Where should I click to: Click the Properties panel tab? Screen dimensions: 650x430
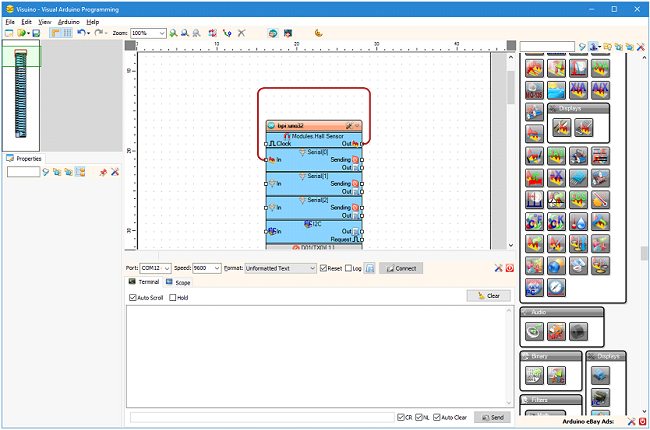click(24, 158)
